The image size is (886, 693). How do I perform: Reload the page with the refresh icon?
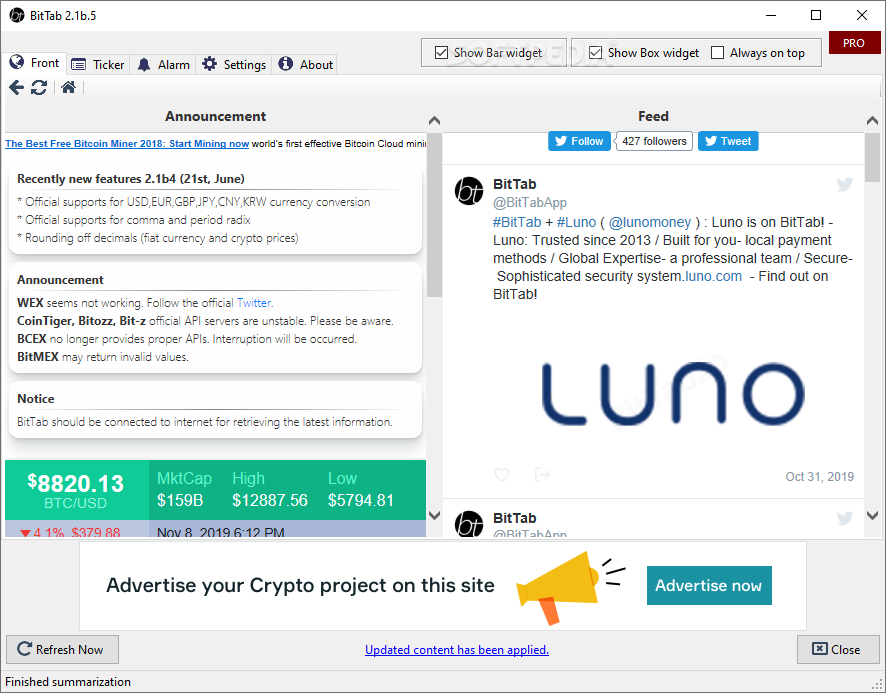[39, 87]
